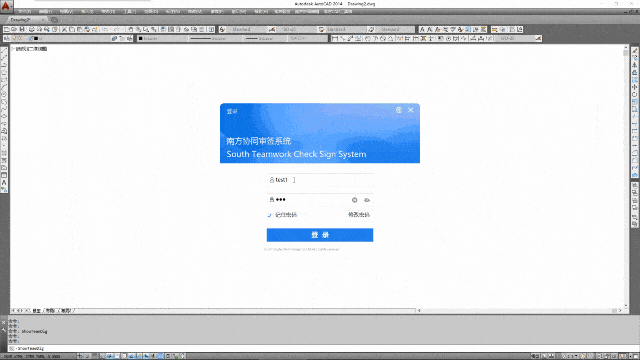Open the ByLayer linetype dropdown
Viewport: 640px width, 360px height.
215,38
